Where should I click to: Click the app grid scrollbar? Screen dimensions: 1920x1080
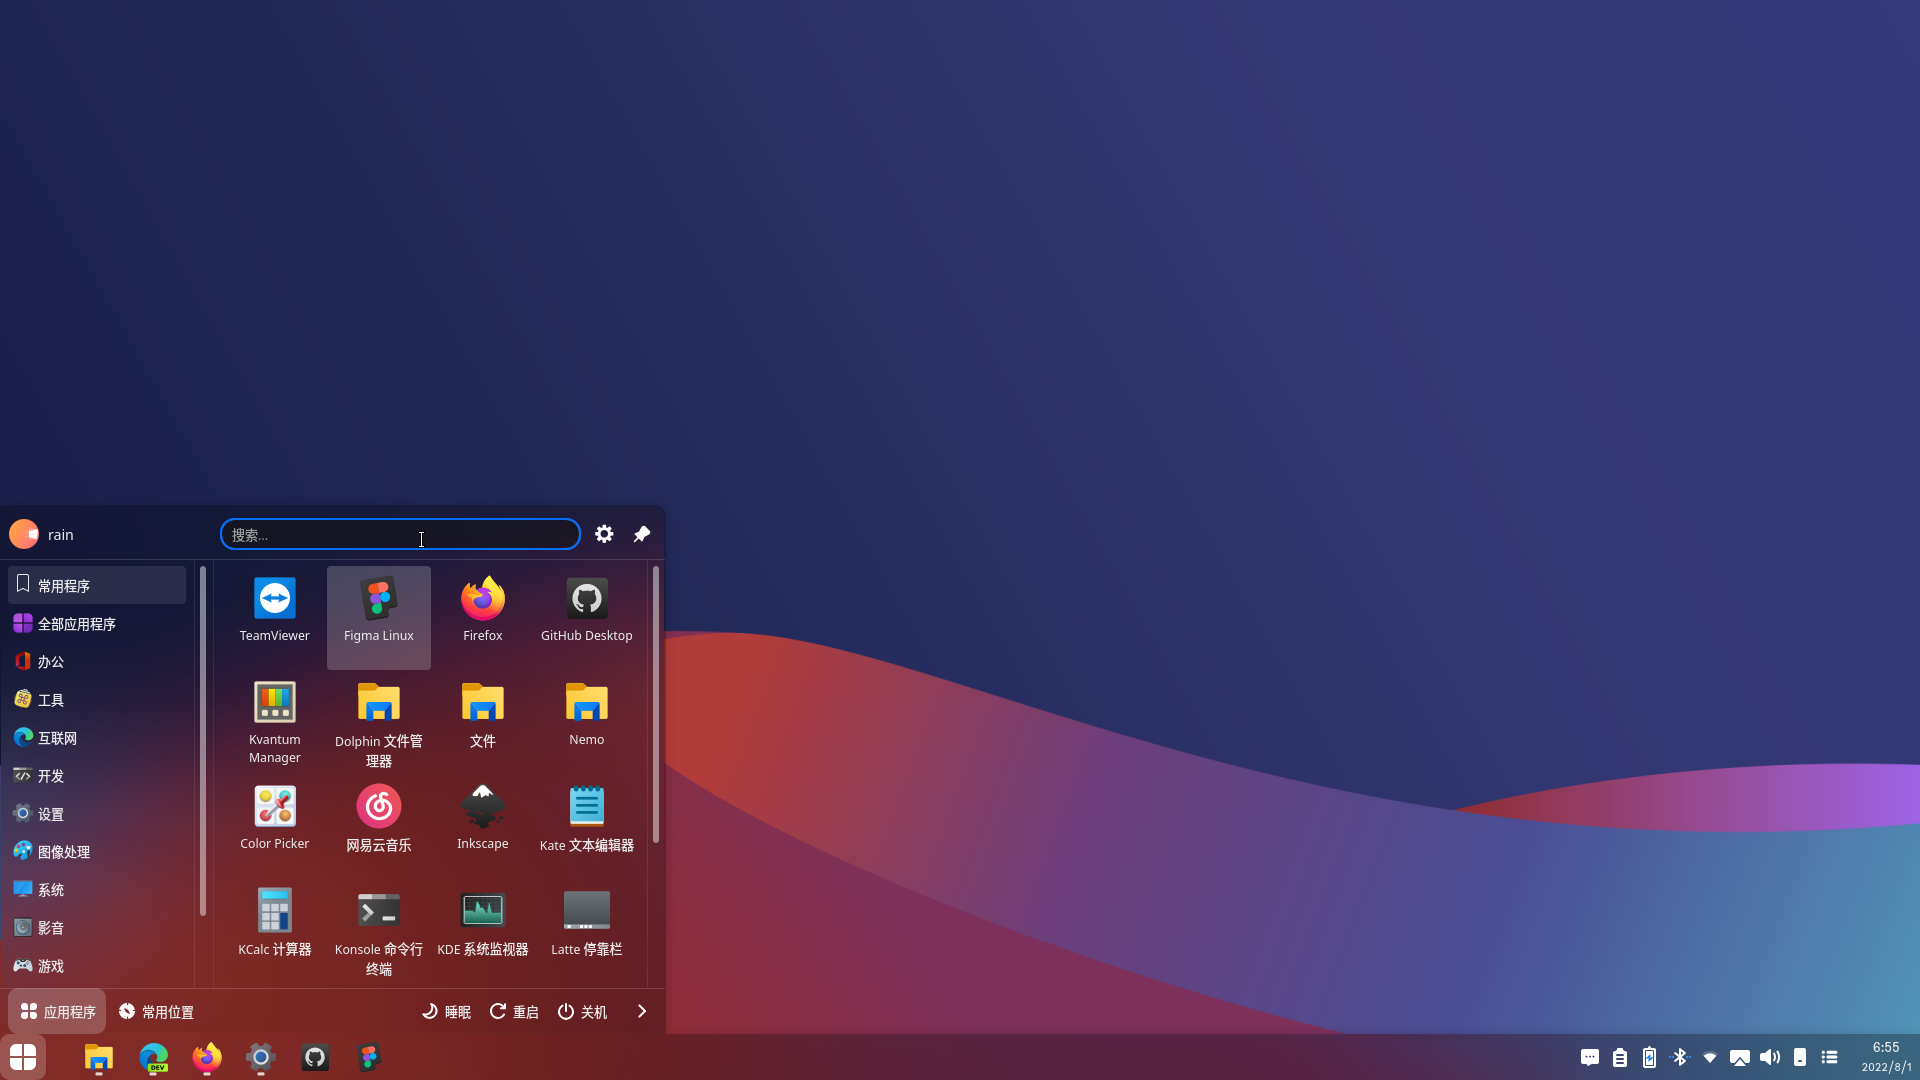pos(656,704)
